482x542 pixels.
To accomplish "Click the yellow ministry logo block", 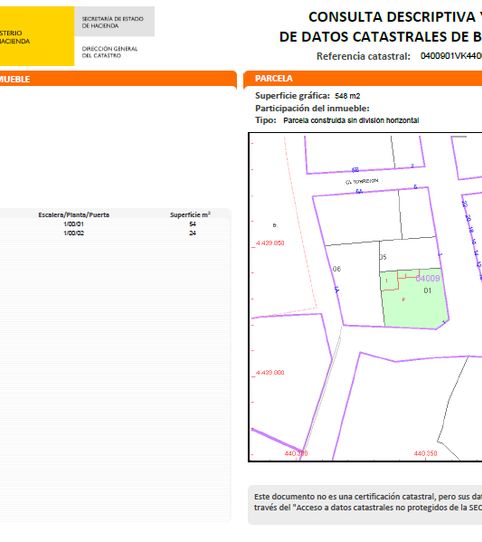I will pos(37,36).
